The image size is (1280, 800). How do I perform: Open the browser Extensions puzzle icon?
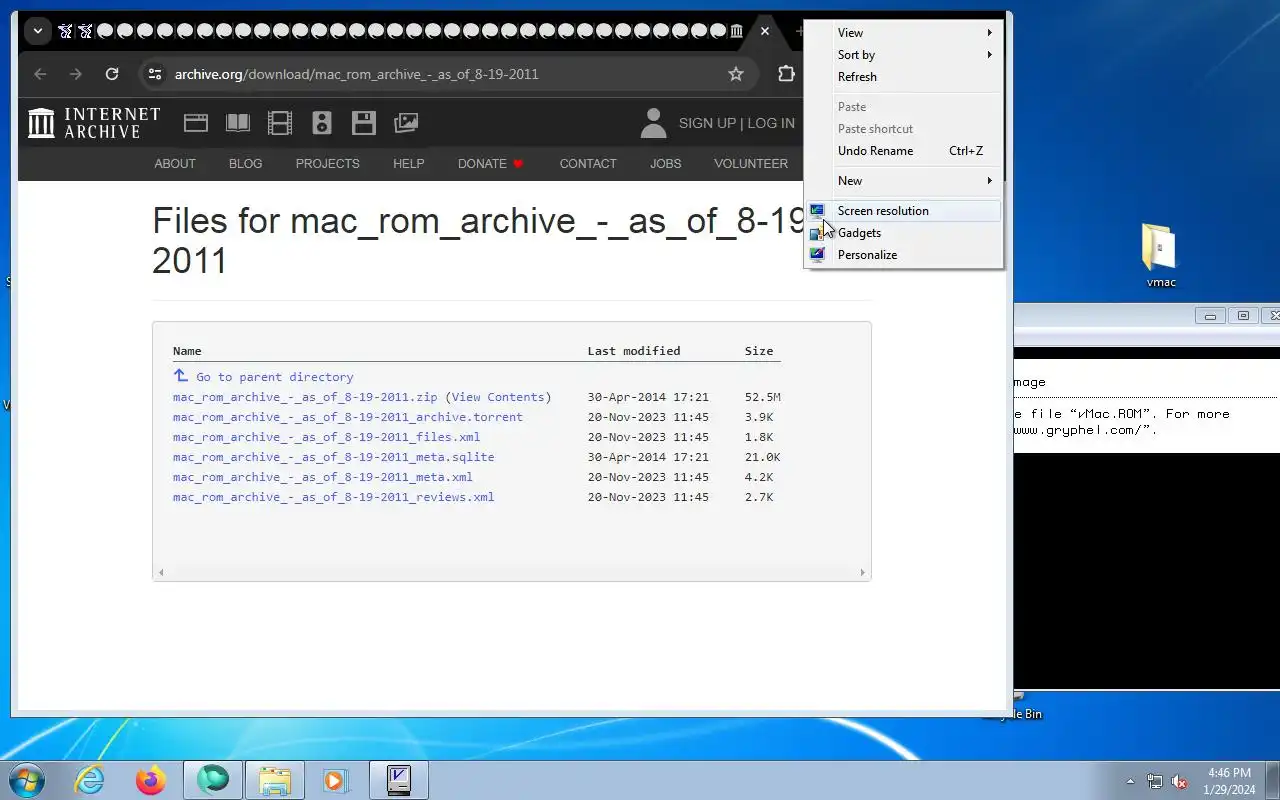[786, 74]
